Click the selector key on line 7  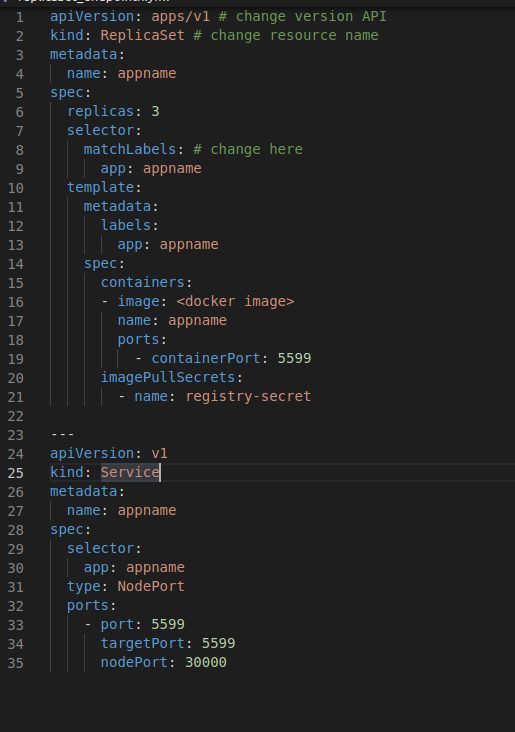pyautogui.click(x=100, y=130)
